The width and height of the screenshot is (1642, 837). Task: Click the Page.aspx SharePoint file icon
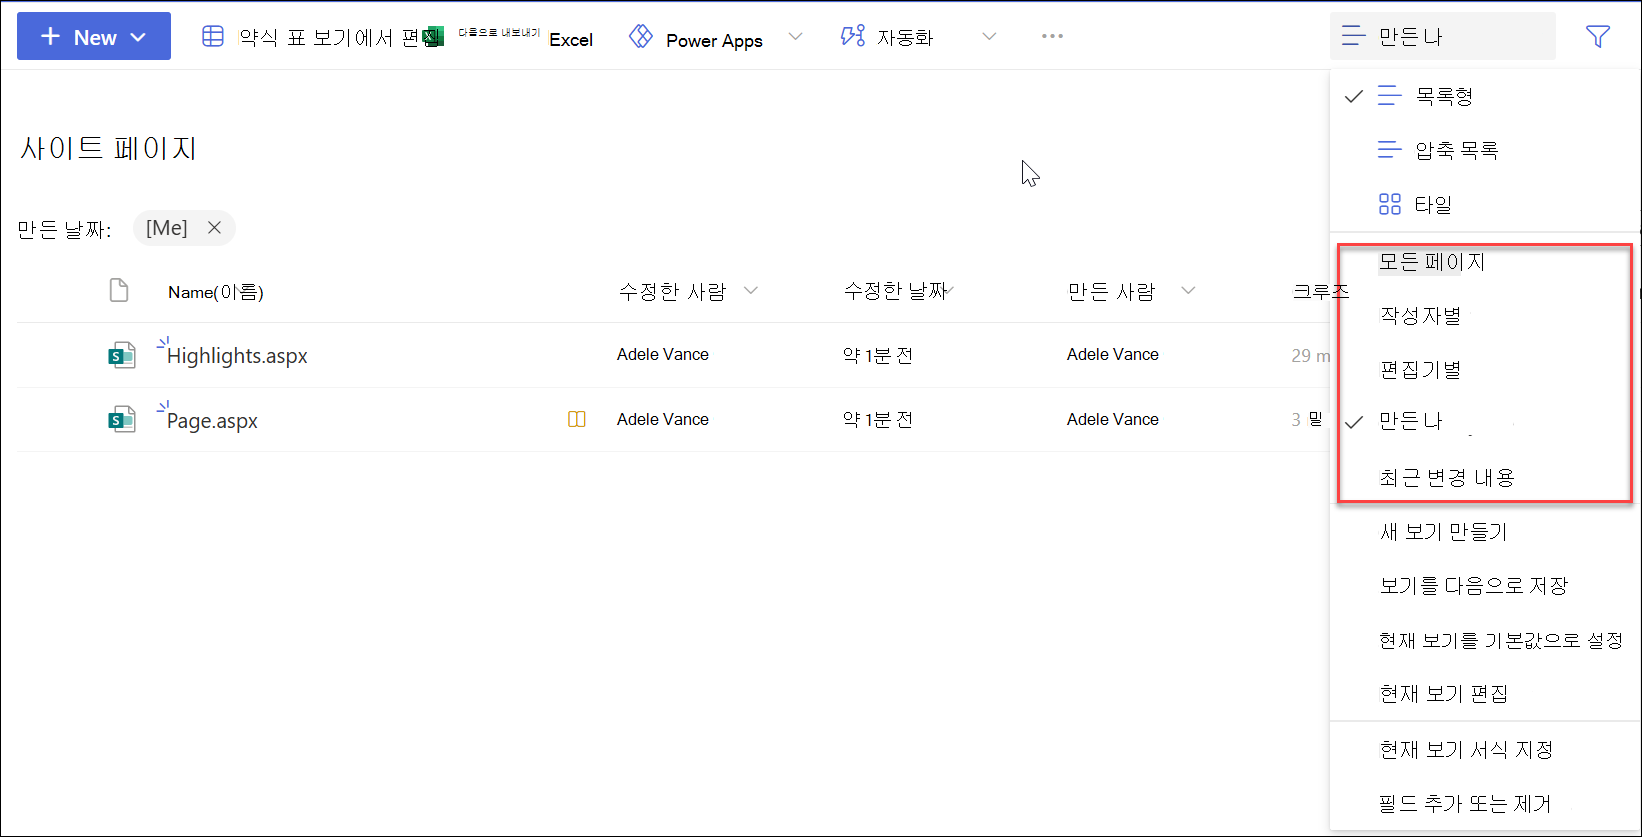122,420
